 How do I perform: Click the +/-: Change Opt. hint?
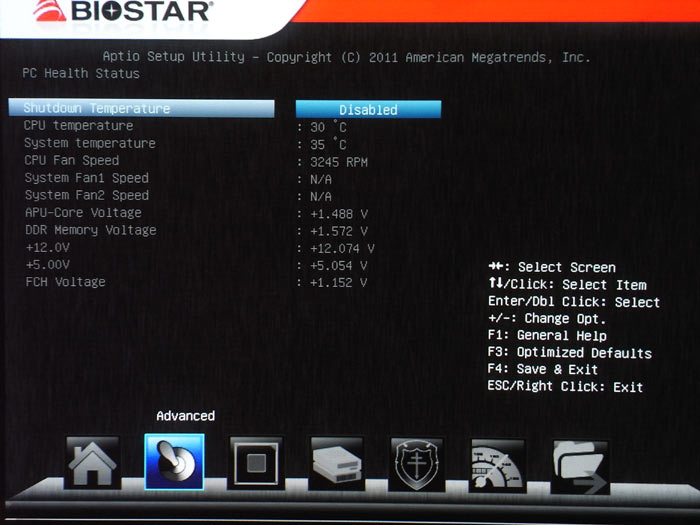(547, 318)
